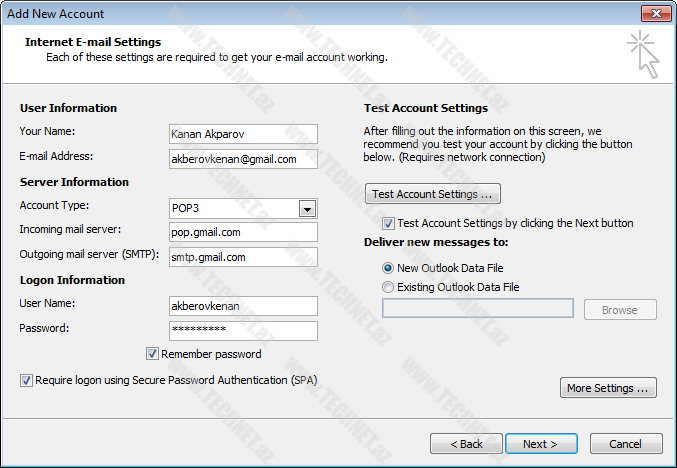Close the Add New Account dialog
The height and width of the screenshot is (468, 677).
pyautogui.click(x=656, y=13)
